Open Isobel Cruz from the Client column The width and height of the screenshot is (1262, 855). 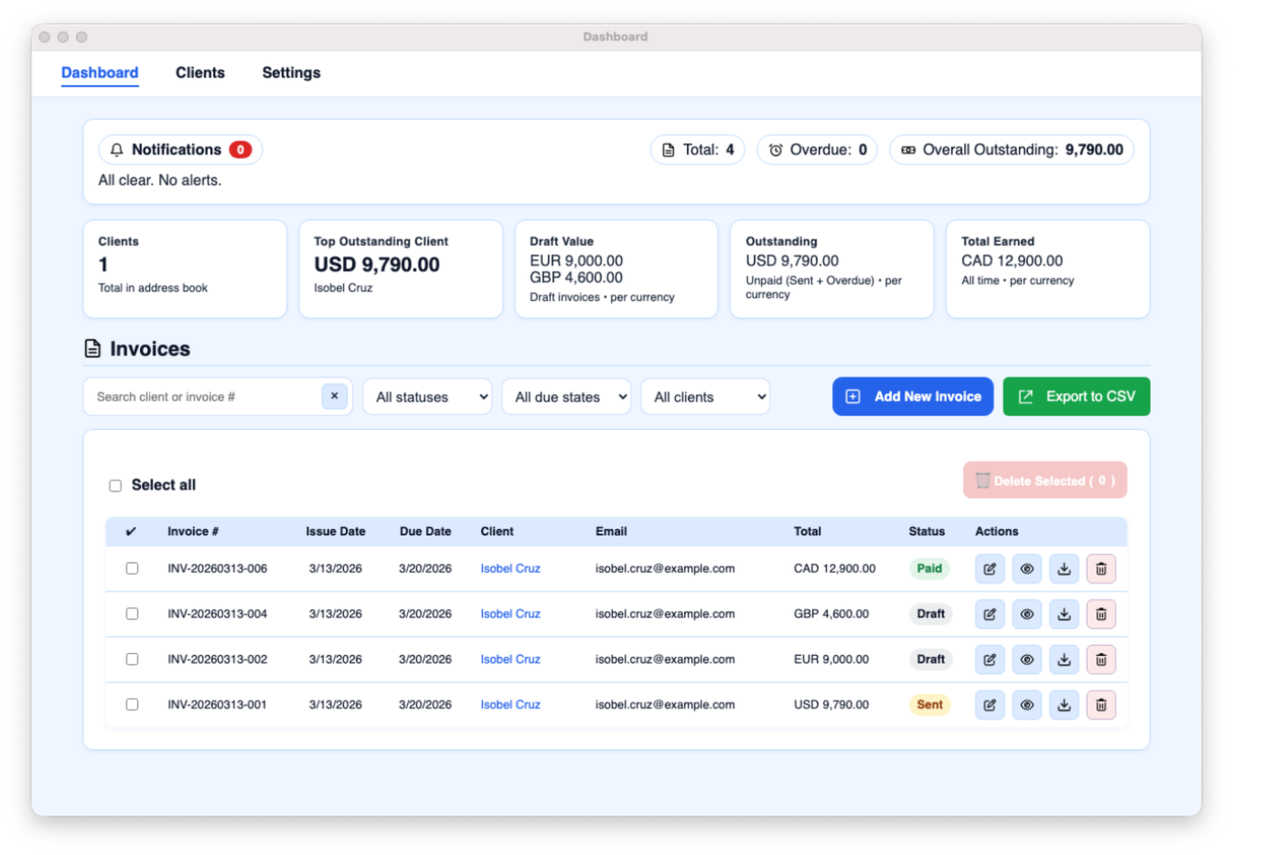[510, 568]
